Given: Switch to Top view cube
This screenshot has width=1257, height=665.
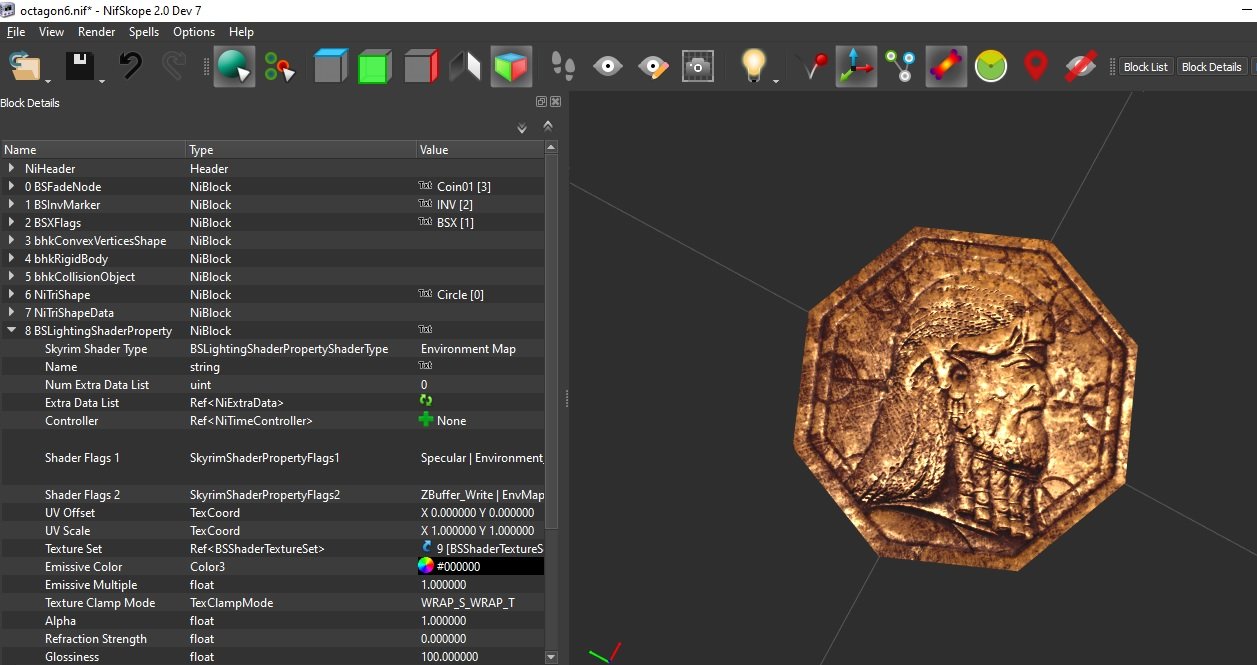Looking at the screenshot, I should 330,67.
